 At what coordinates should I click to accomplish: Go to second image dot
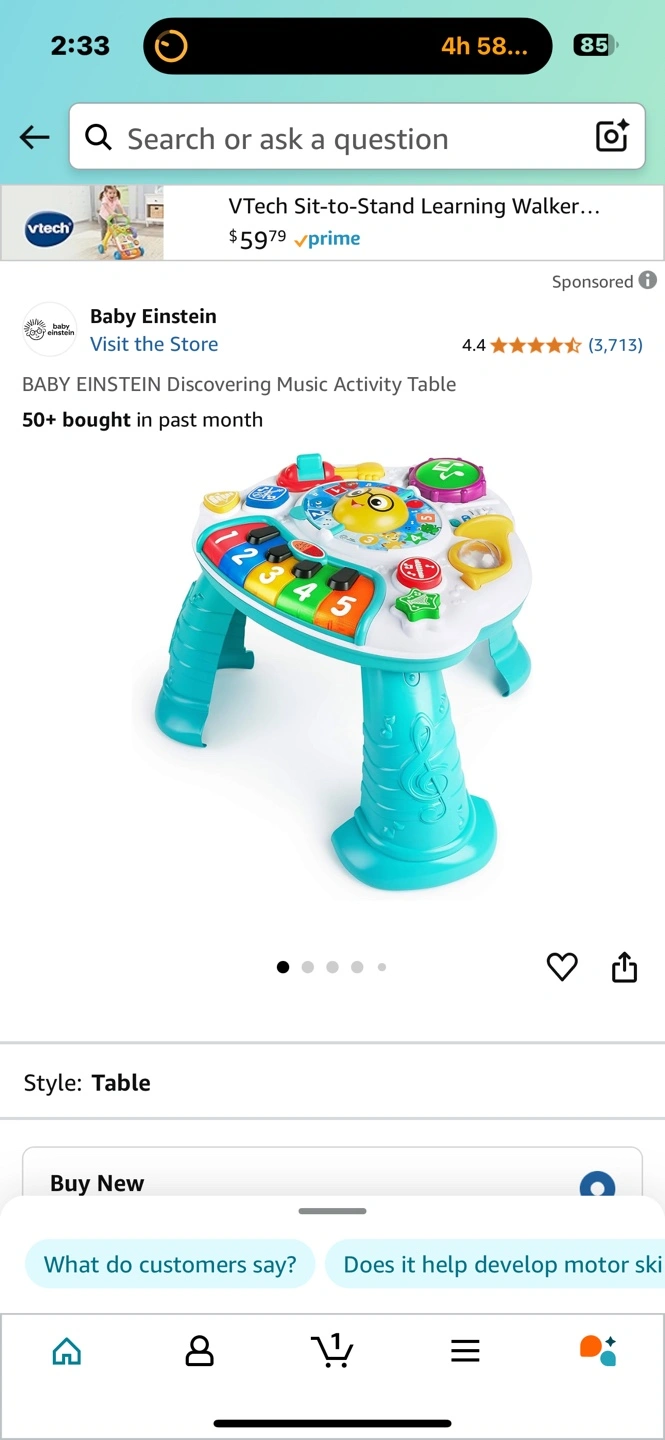[x=308, y=967]
